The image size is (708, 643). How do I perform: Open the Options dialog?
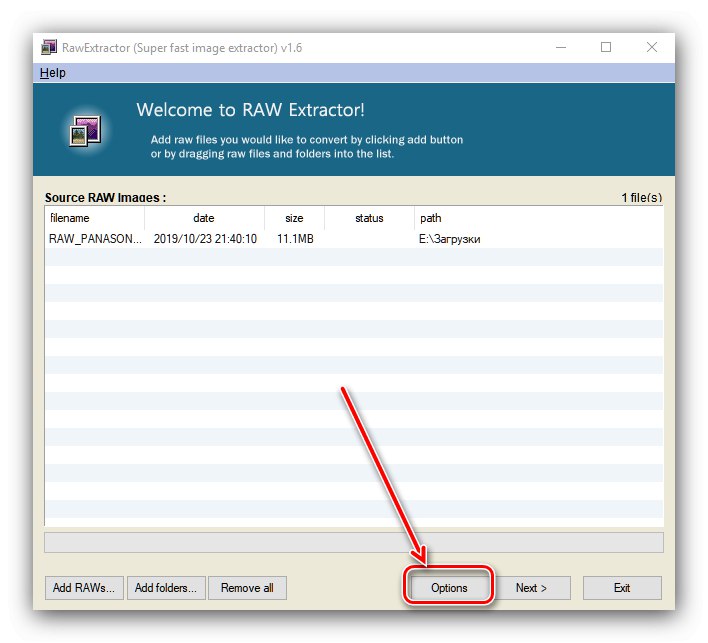[x=449, y=587]
